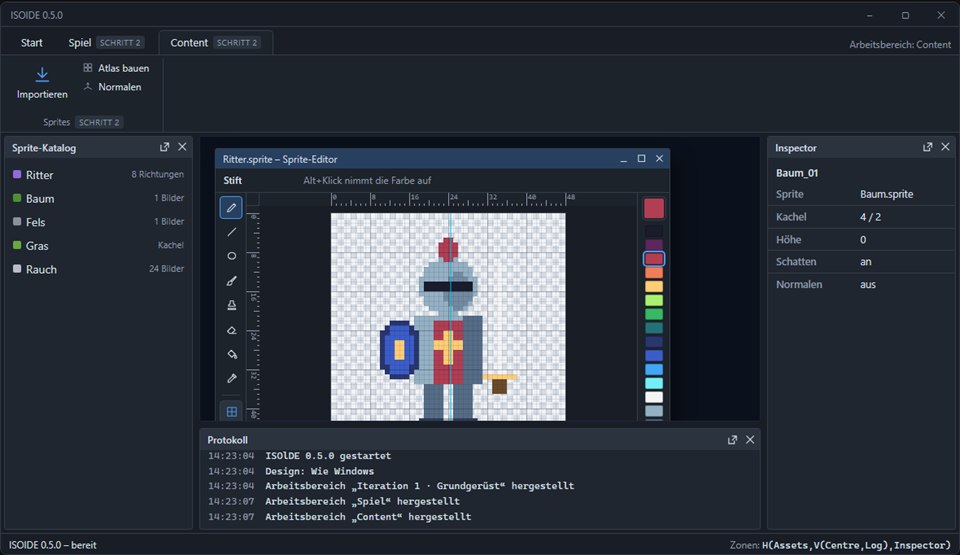The height and width of the screenshot is (555, 960).
Task: Click the horizontal ruler above the canvas
Action: (448, 200)
